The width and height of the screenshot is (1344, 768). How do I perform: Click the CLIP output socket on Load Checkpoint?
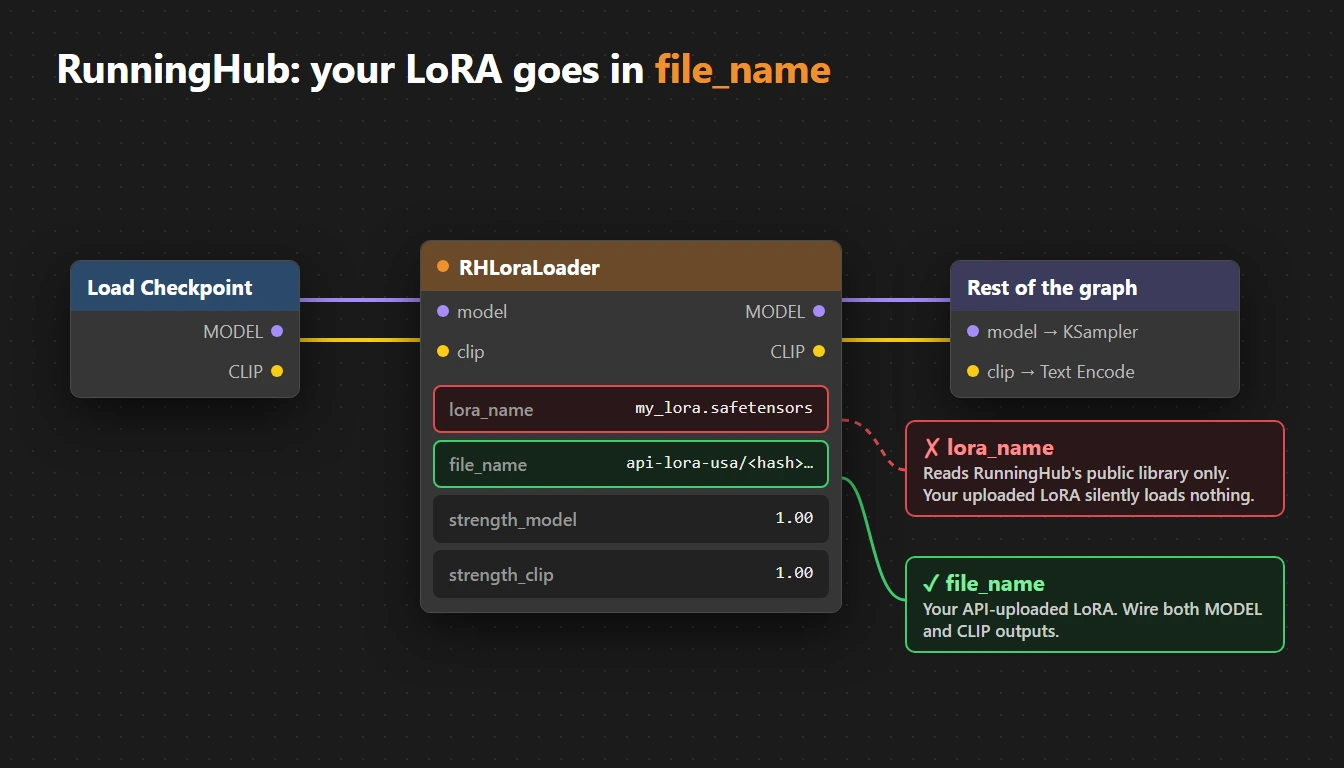click(x=277, y=371)
